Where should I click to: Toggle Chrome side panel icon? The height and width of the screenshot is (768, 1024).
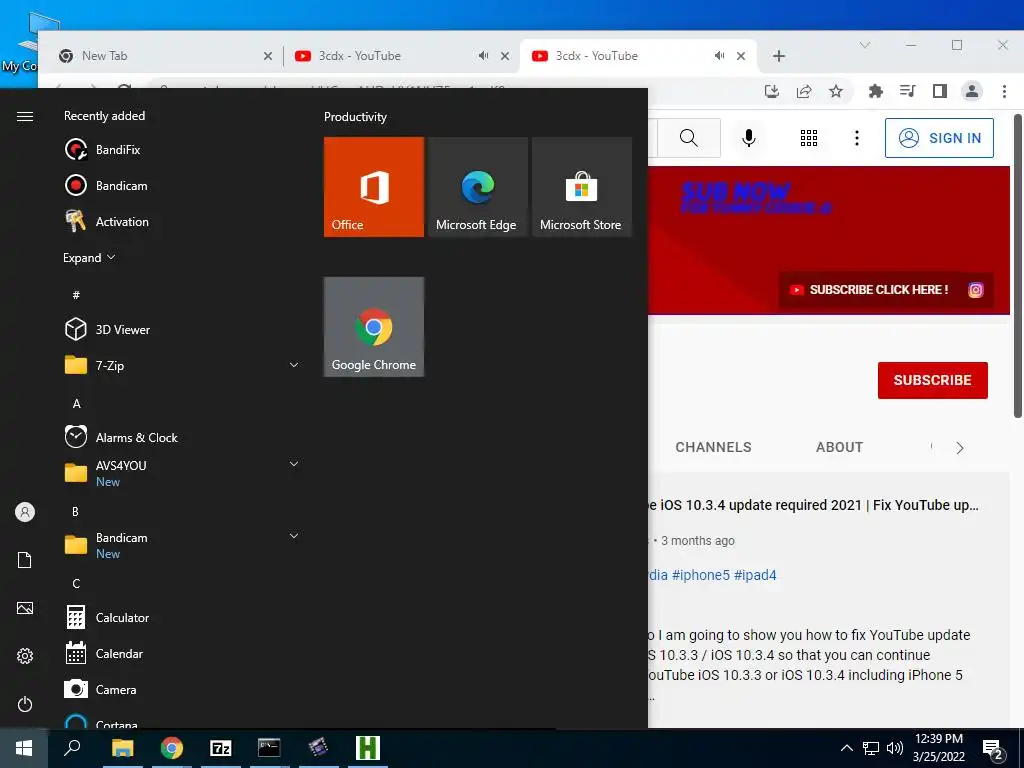tap(940, 91)
